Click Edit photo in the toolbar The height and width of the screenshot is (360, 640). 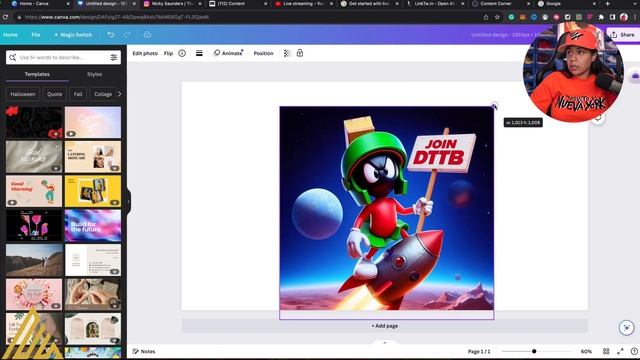(145, 53)
